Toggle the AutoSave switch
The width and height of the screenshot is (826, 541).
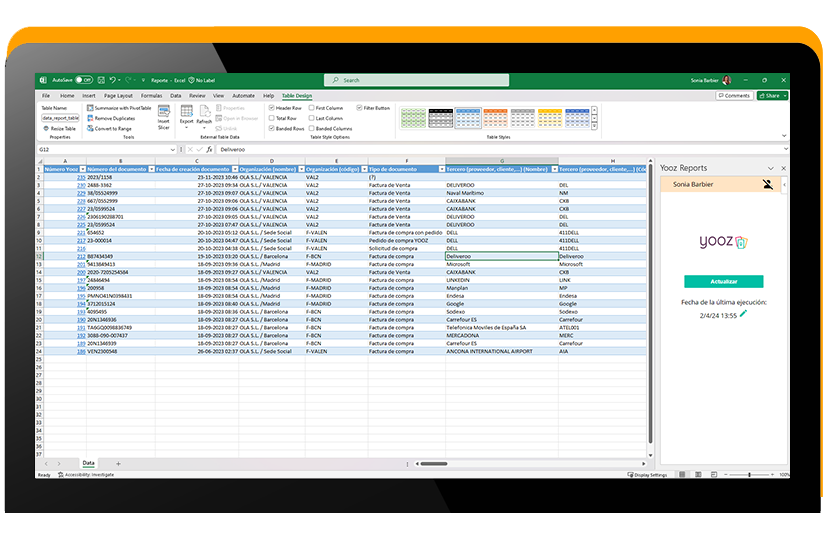coord(84,80)
